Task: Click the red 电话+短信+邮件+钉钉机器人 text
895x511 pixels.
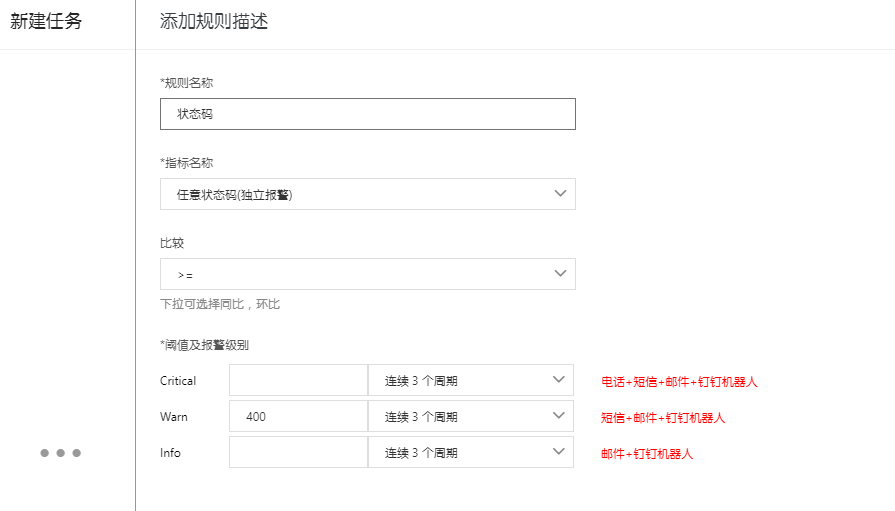Action: (x=679, y=381)
